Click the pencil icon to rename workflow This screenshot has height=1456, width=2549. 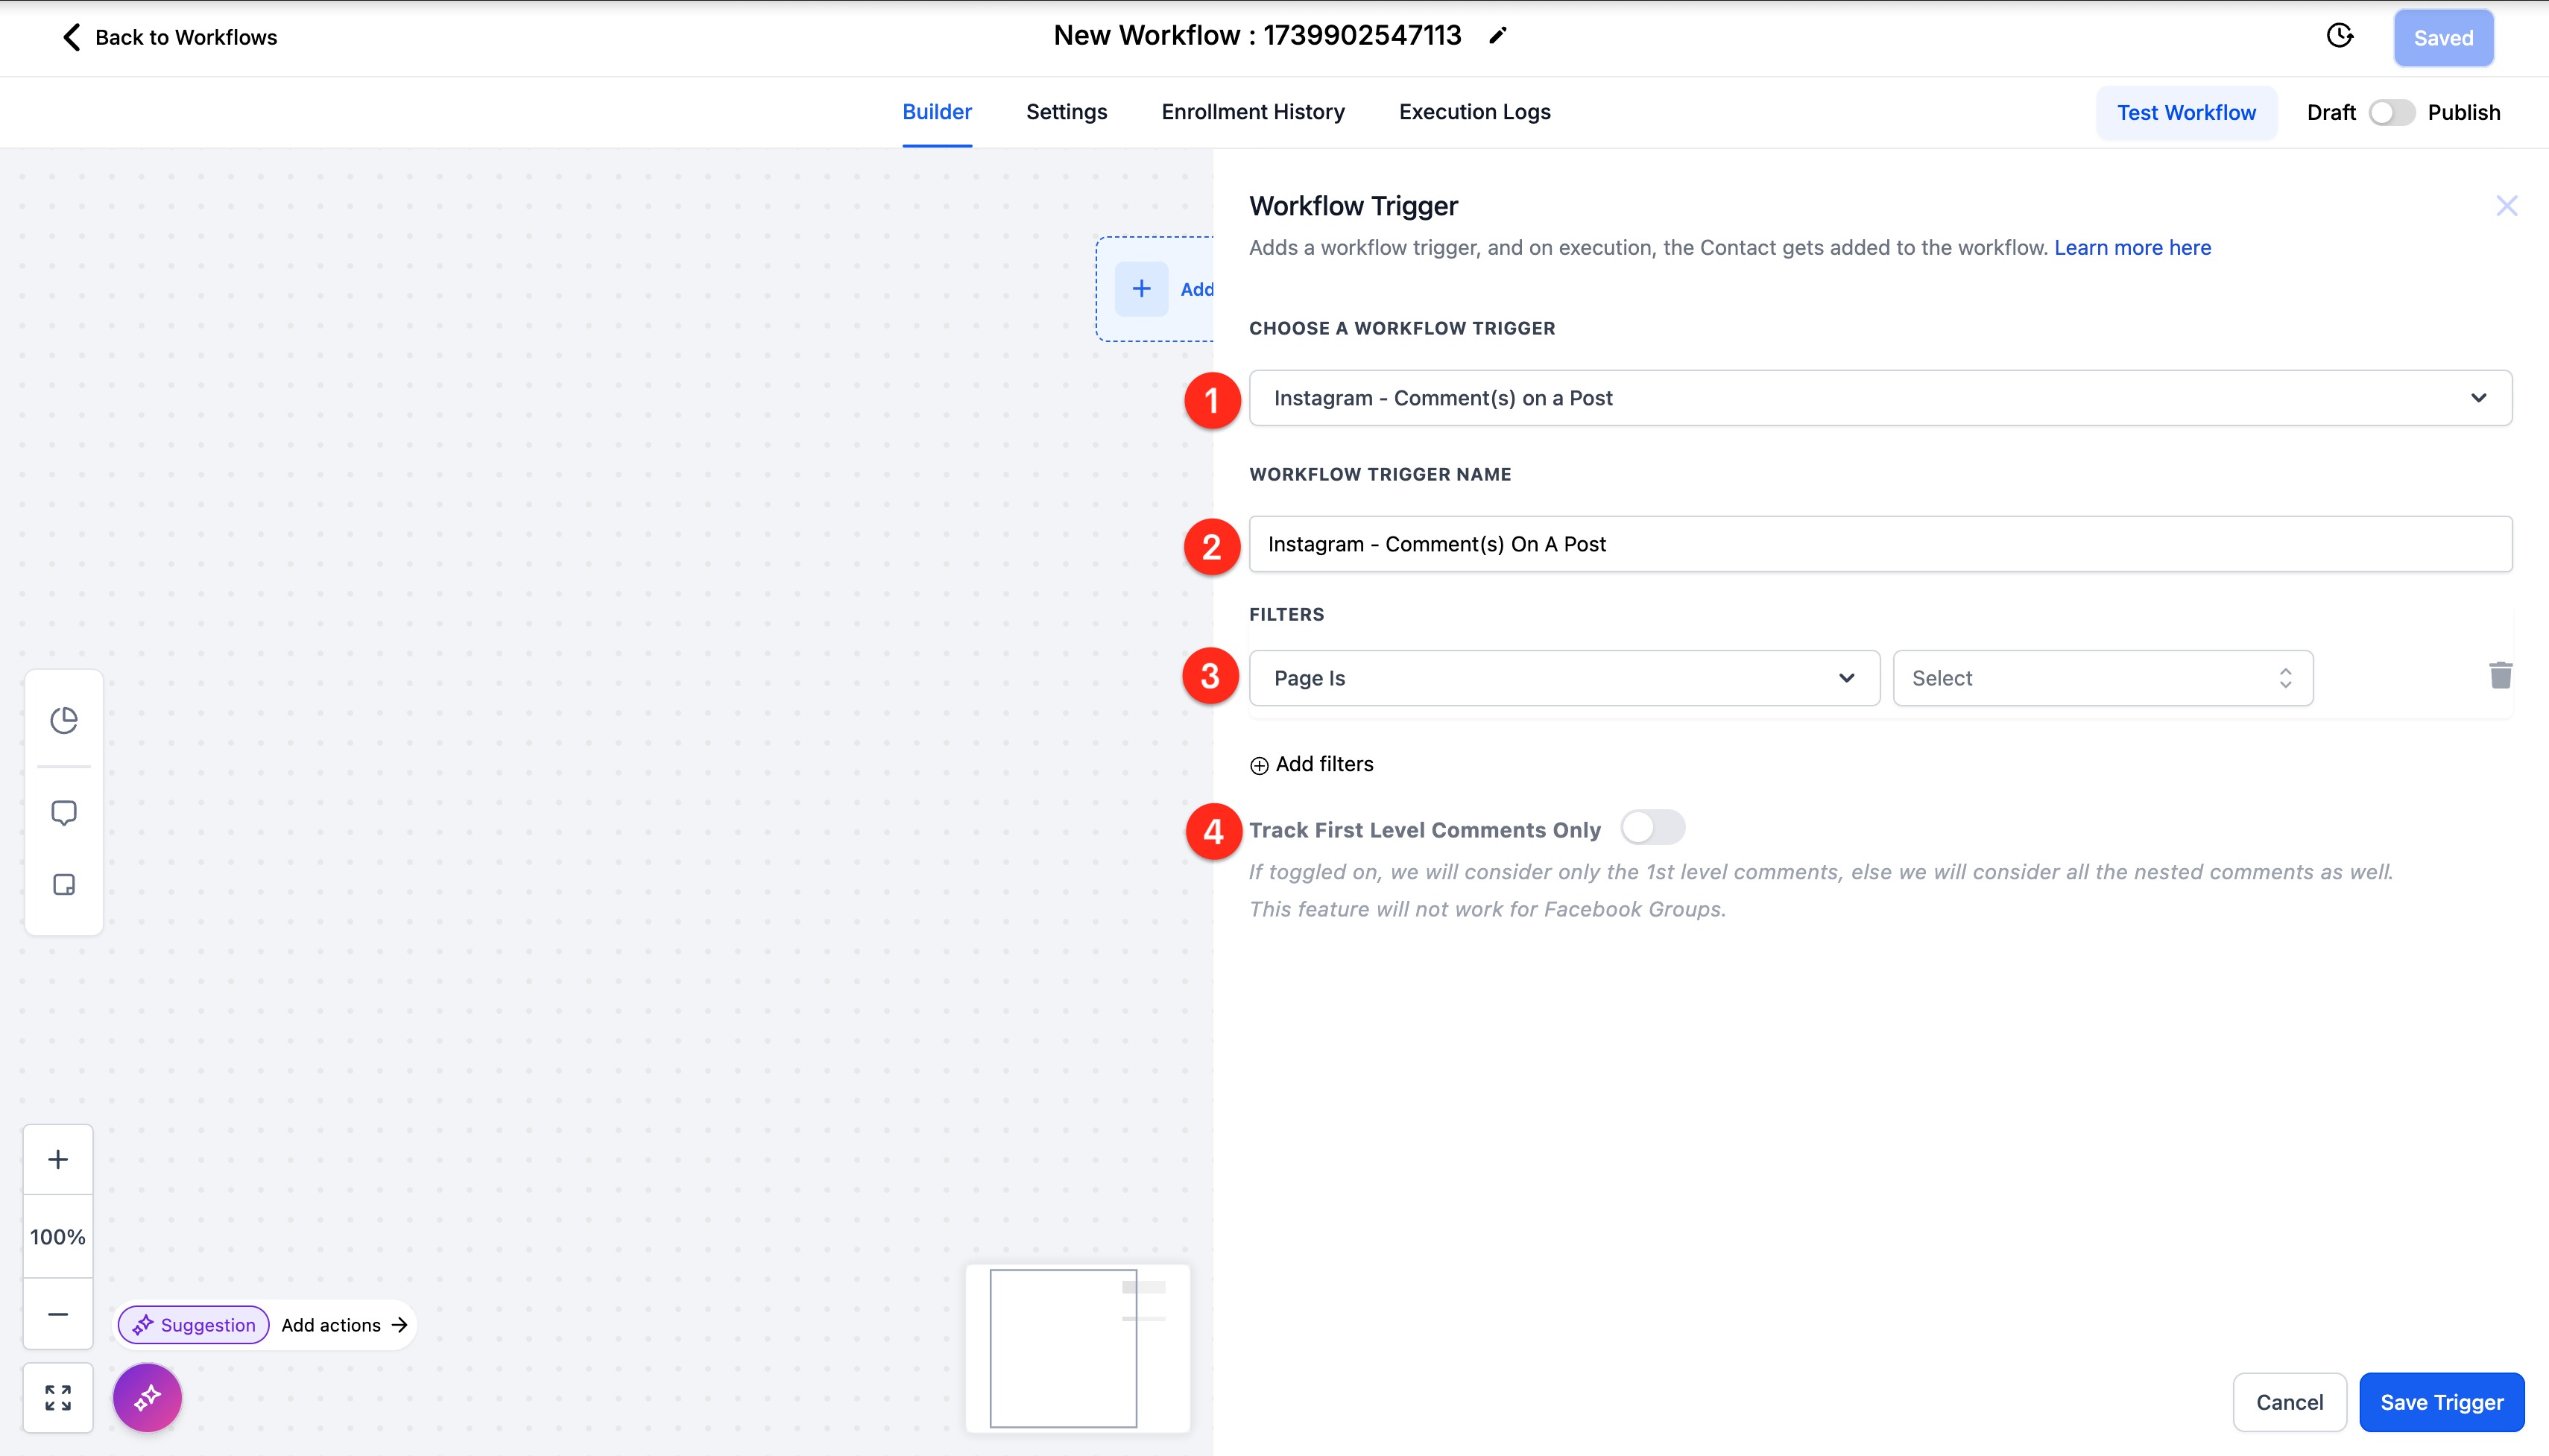click(1497, 36)
